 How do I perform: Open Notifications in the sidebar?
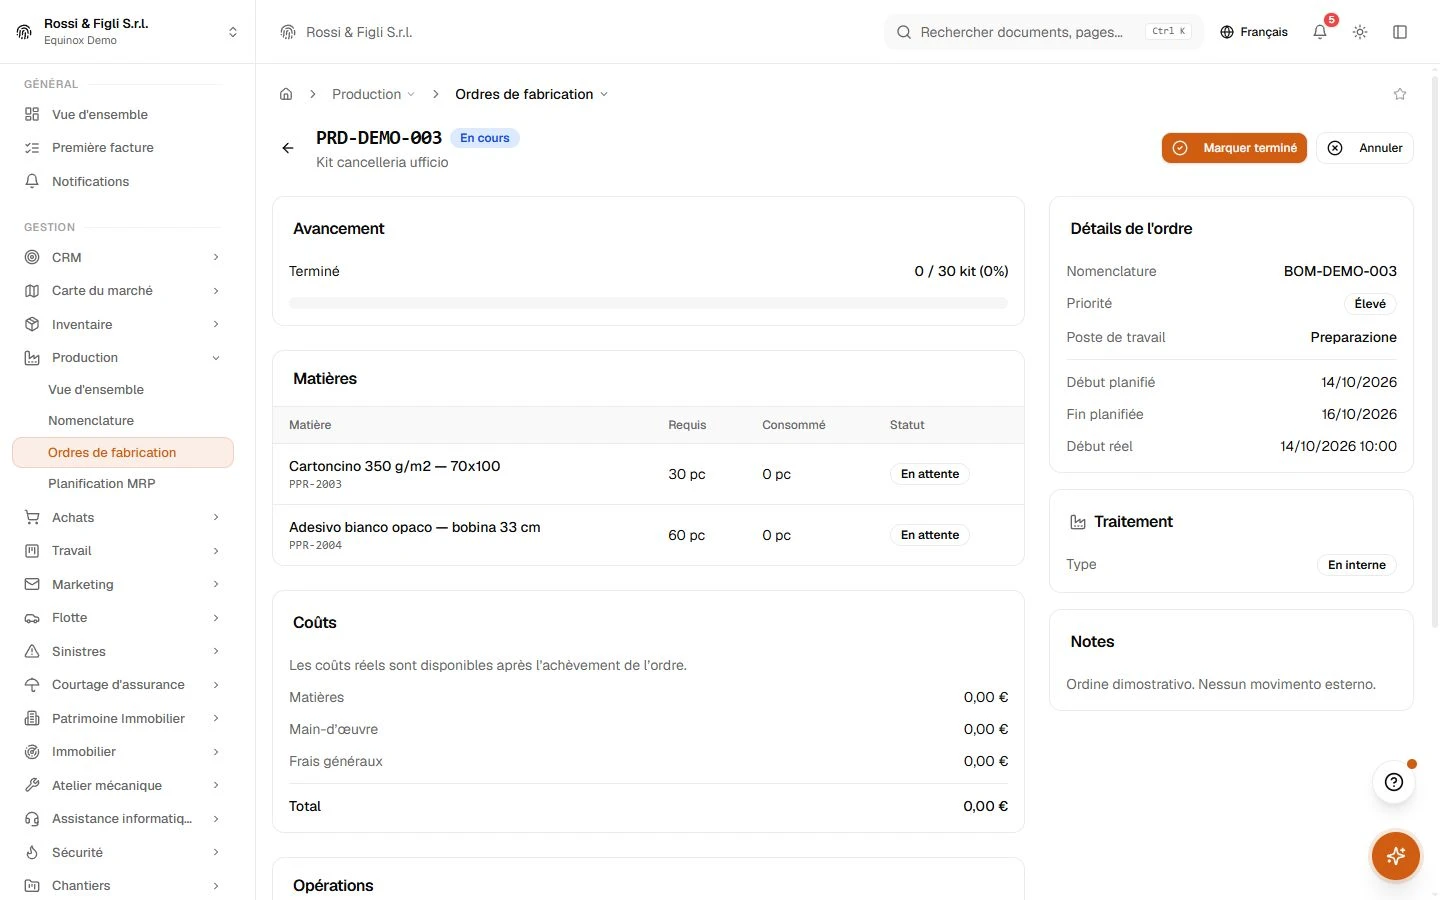[x=122, y=181]
